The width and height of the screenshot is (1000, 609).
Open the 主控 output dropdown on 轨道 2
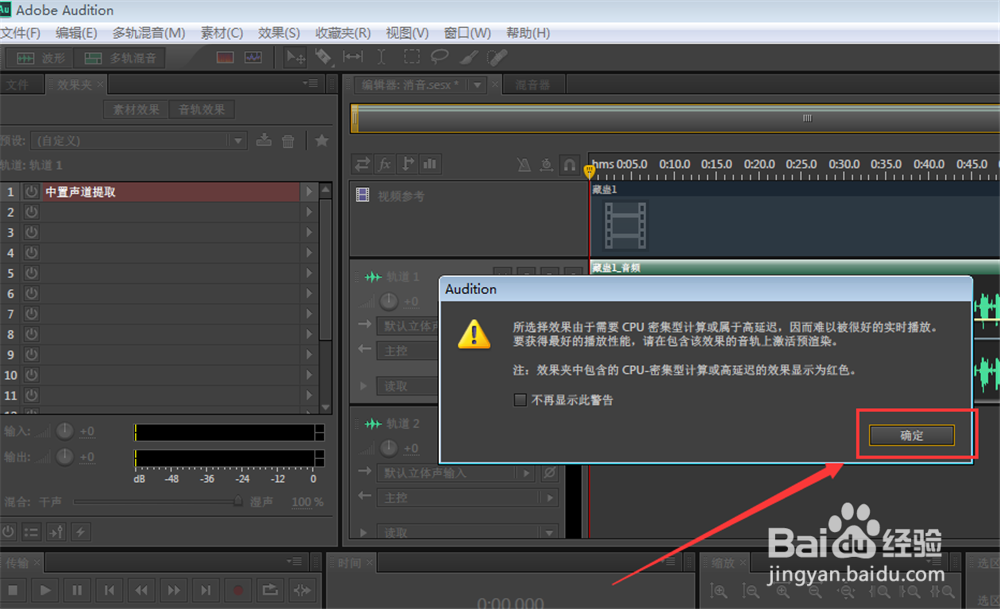467,497
